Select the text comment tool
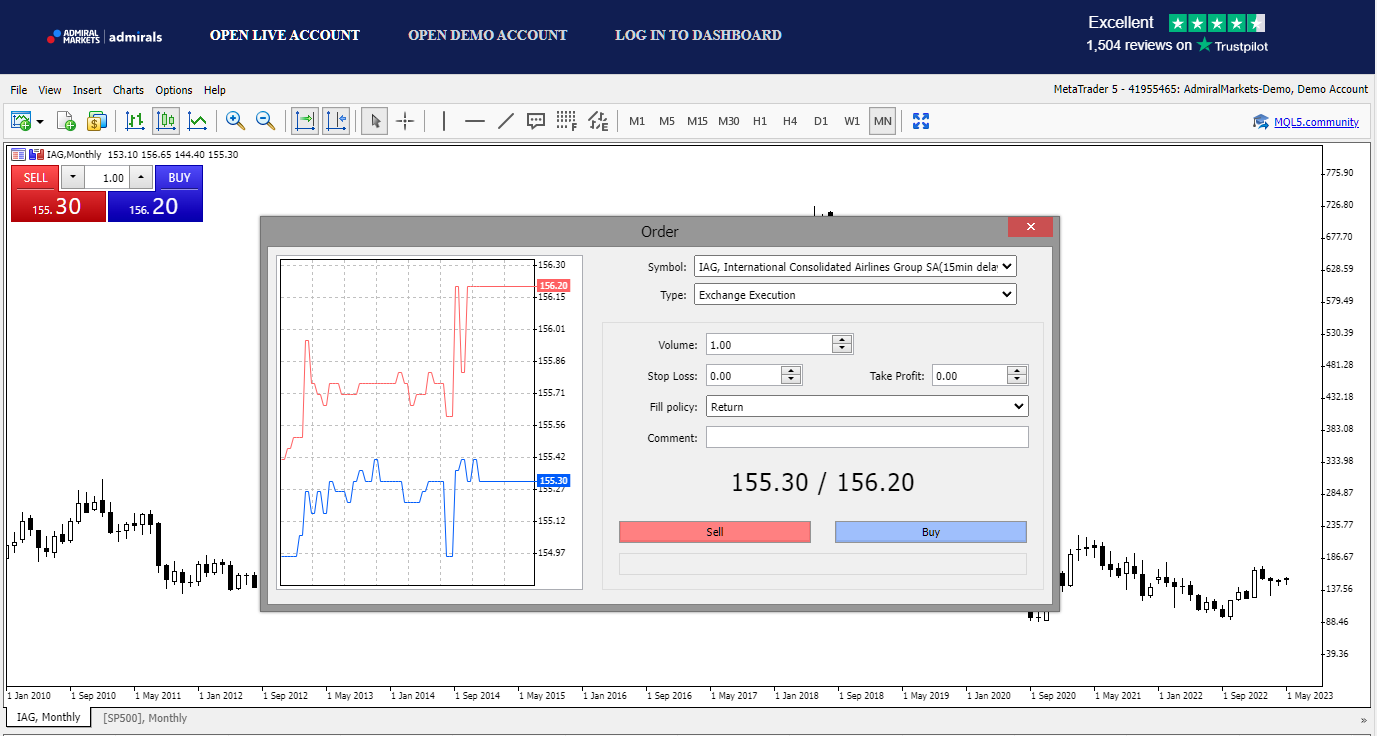The width and height of the screenshot is (1377, 736). click(x=536, y=121)
